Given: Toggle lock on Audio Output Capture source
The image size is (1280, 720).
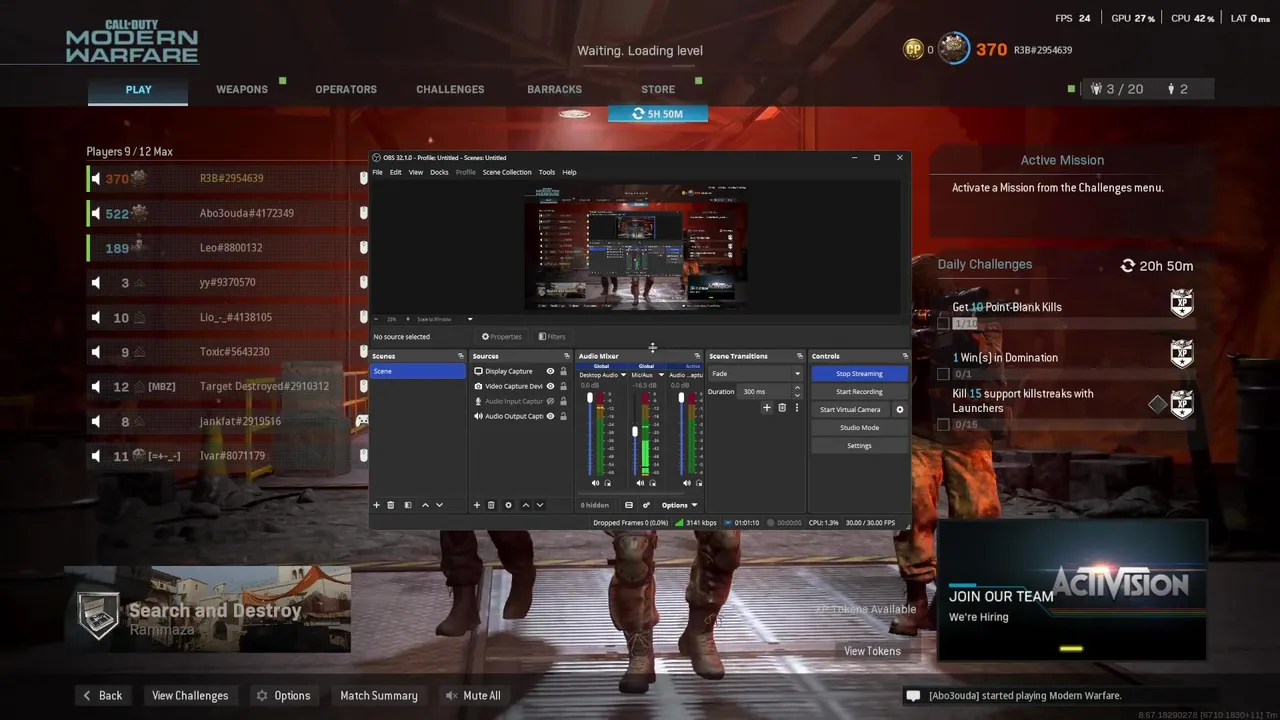Looking at the screenshot, I should (563, 416).
